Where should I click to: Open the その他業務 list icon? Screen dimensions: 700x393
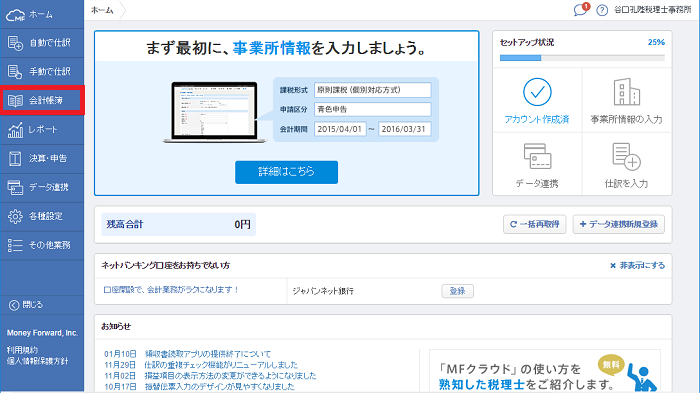tap(15, 245)
